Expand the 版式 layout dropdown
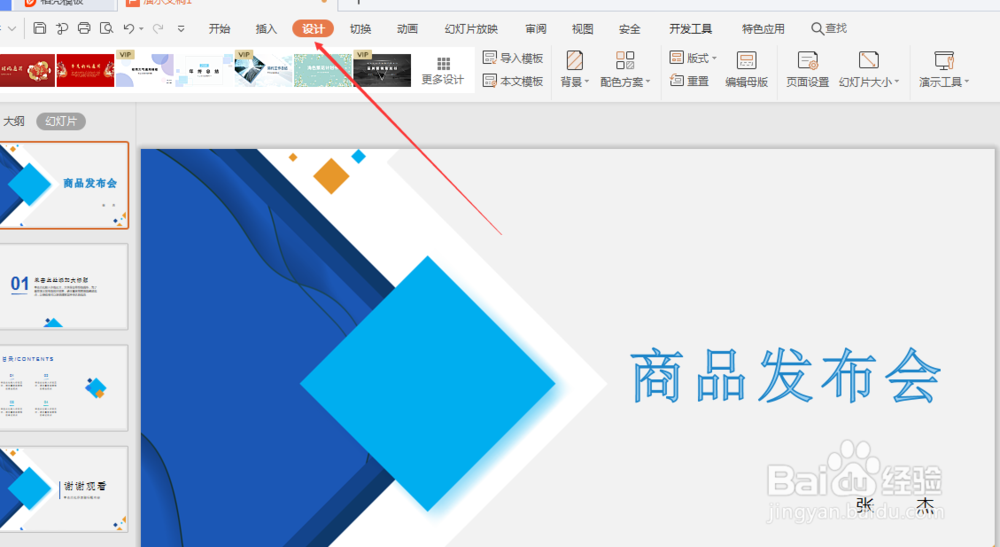Screen dimensions: 1000x547 click(693, 58)
